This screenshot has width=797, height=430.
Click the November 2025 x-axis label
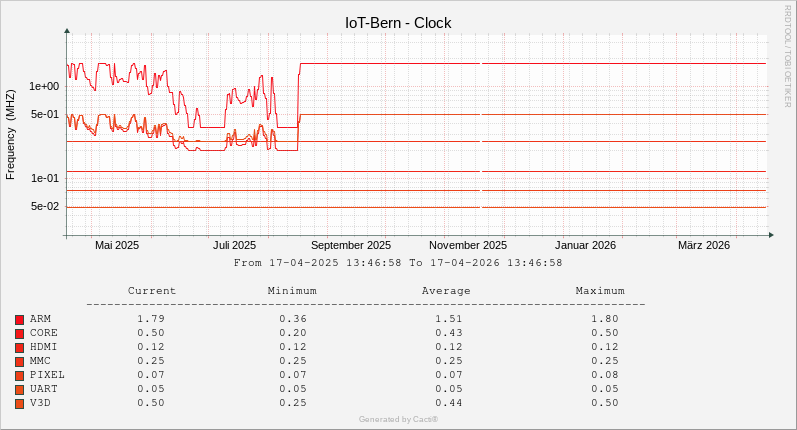[468, 245]
